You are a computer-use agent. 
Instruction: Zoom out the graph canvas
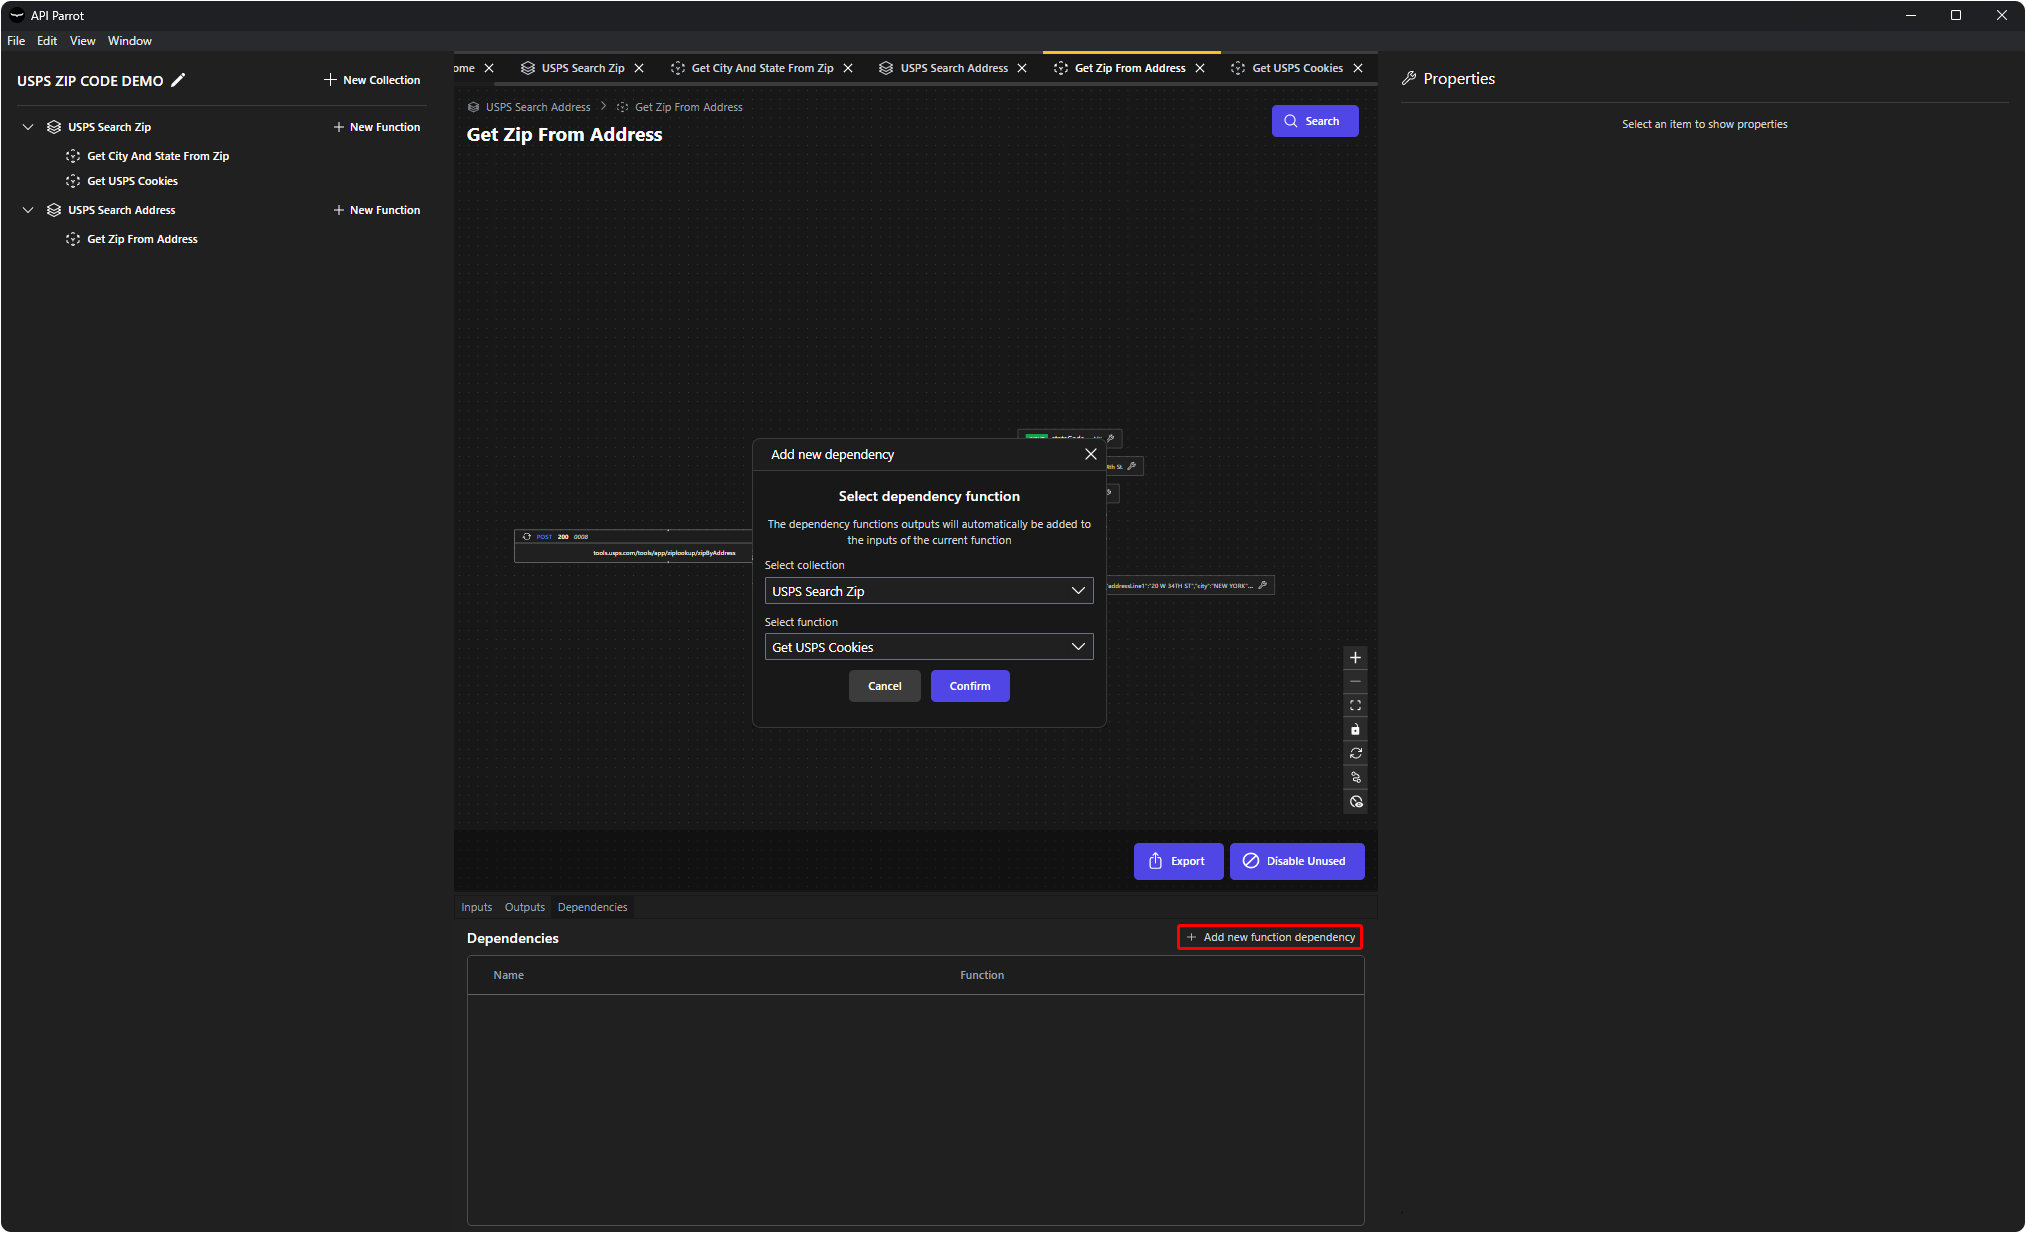pyautogui.click(x=1355, y=681)
